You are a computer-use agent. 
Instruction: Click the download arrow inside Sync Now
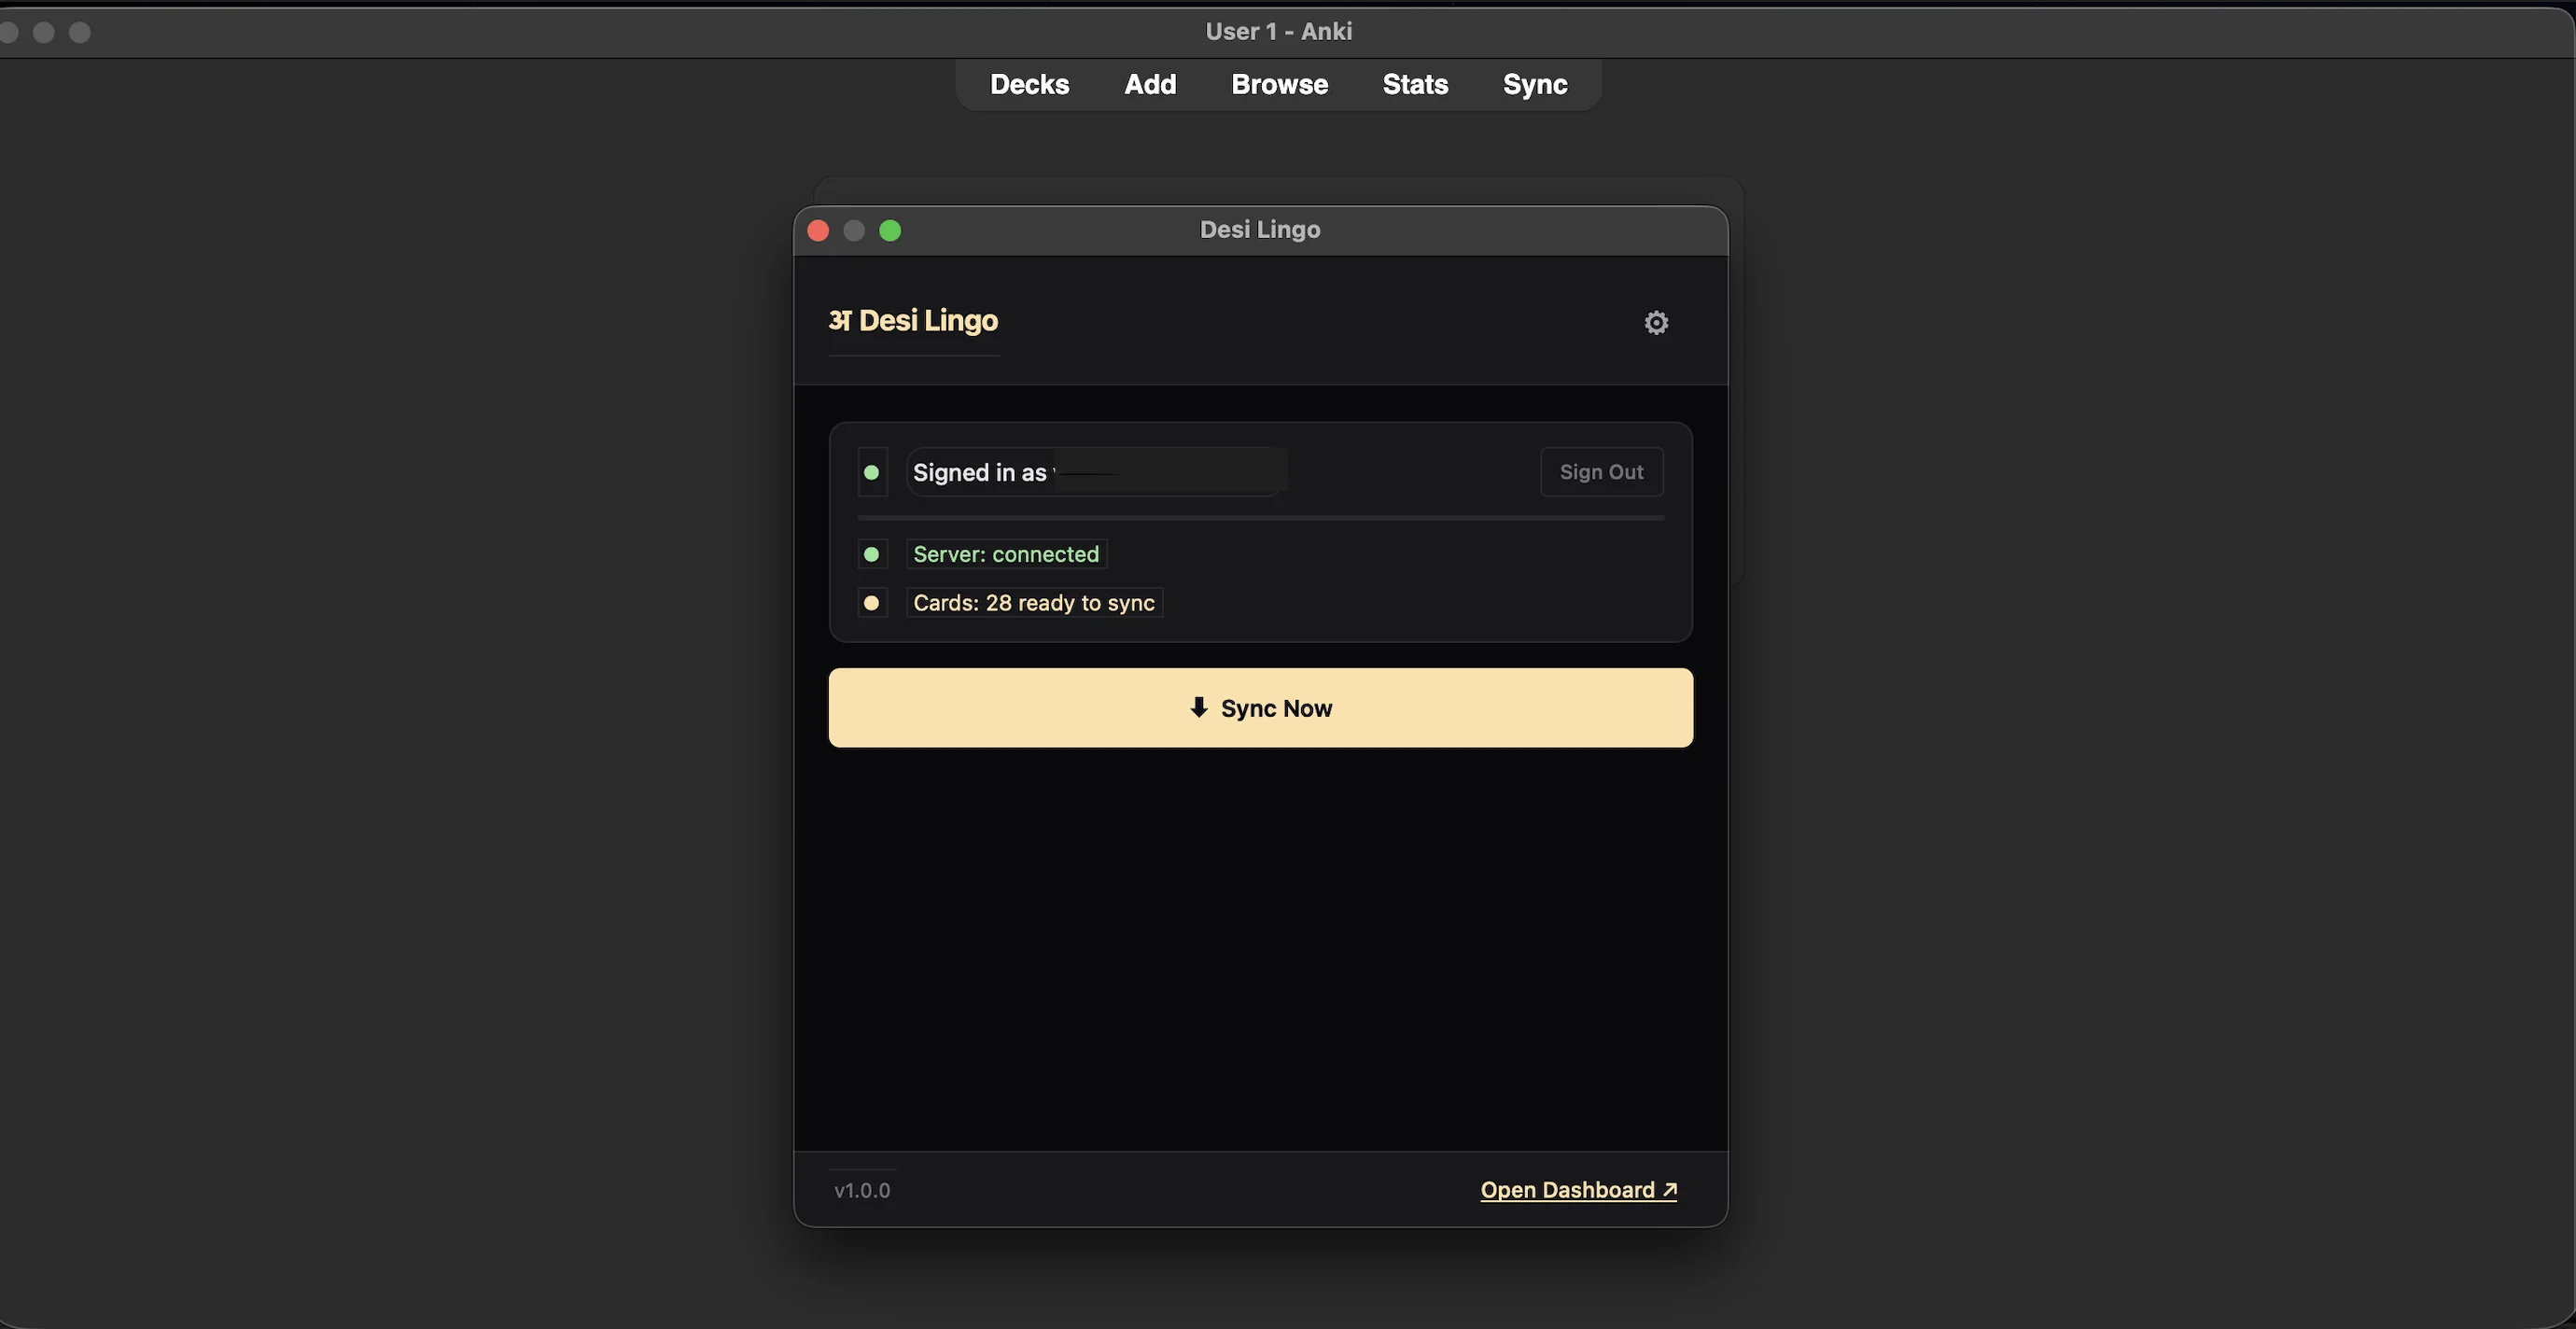(x=1198, y=707)
